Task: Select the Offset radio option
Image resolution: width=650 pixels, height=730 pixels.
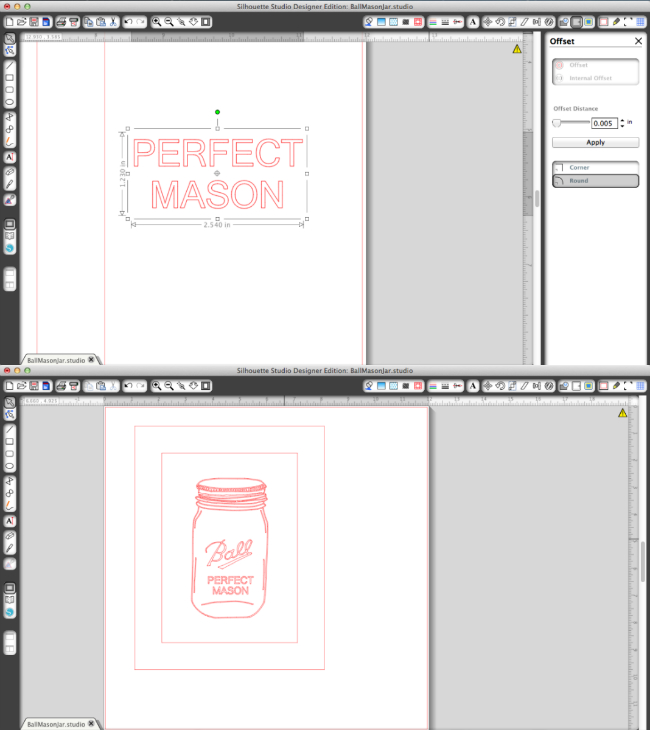Action: coord(596,65)
